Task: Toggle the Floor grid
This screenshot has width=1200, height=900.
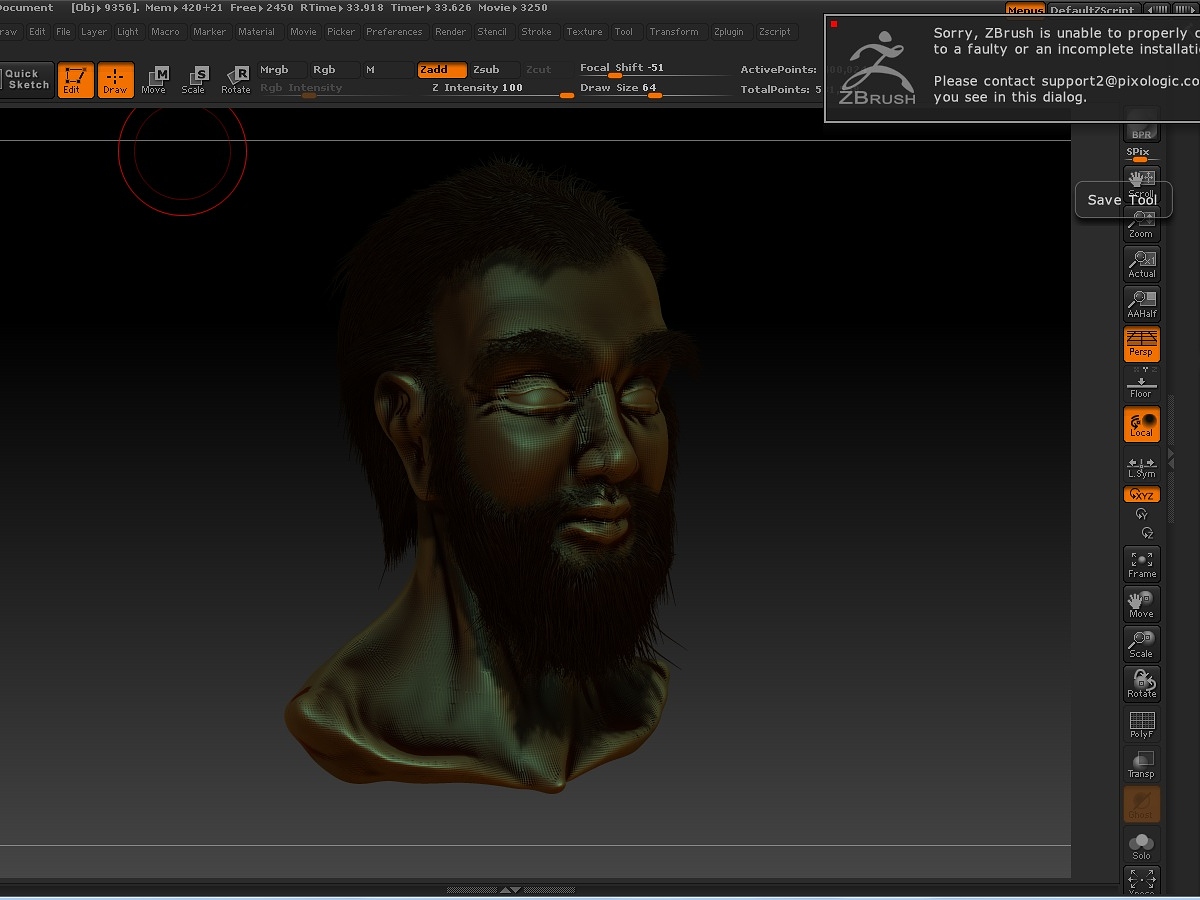Action: (x=1141, y=384)
